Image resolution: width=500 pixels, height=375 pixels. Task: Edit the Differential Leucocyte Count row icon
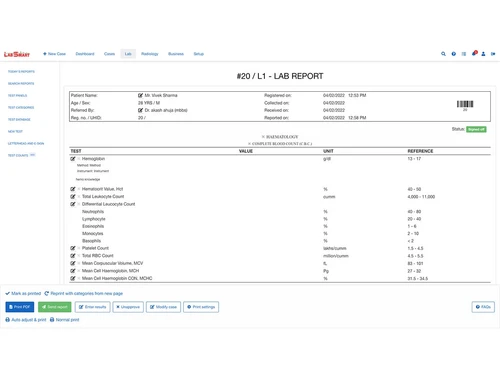73,204
